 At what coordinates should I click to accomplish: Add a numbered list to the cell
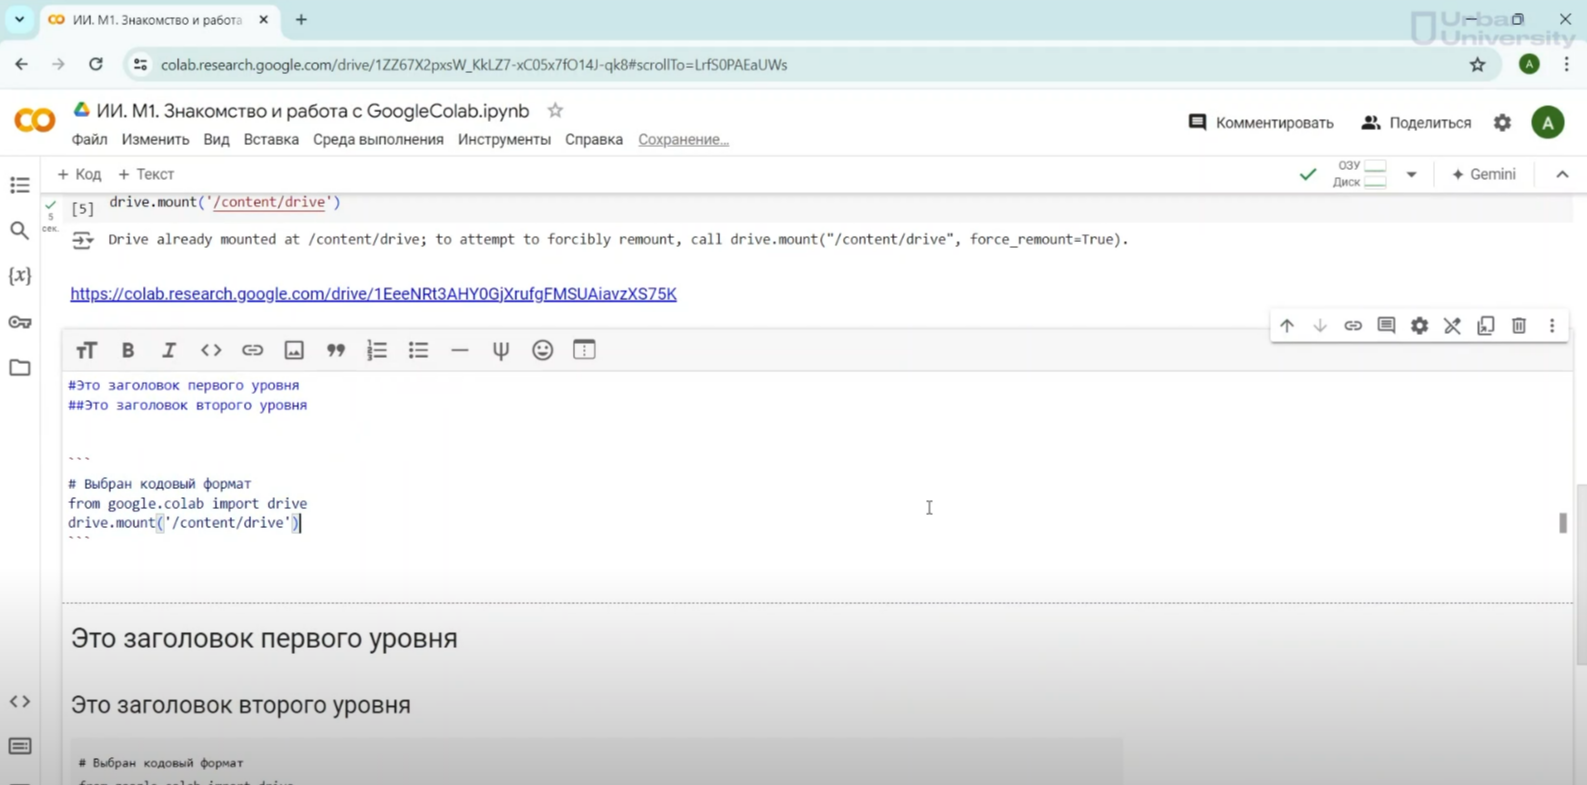[x=377, y=350]
